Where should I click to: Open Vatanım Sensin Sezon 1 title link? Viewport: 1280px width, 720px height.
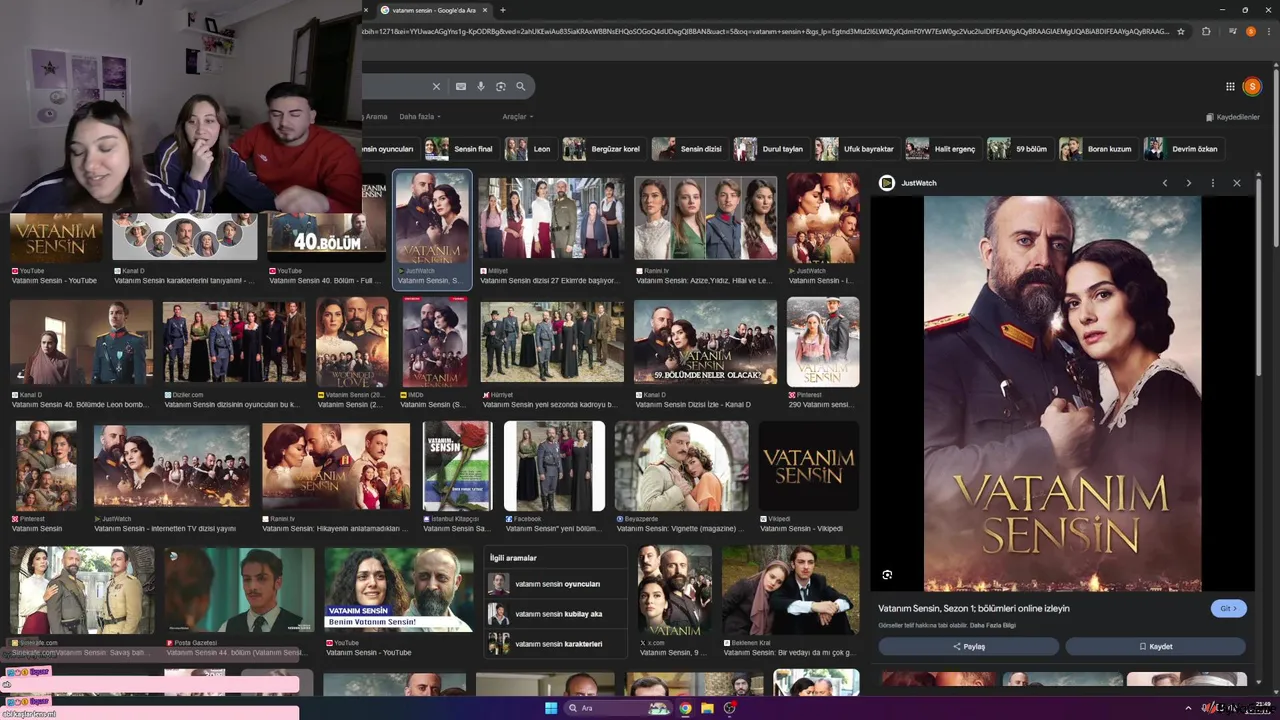pyautogui.click(x=974, y=608)
